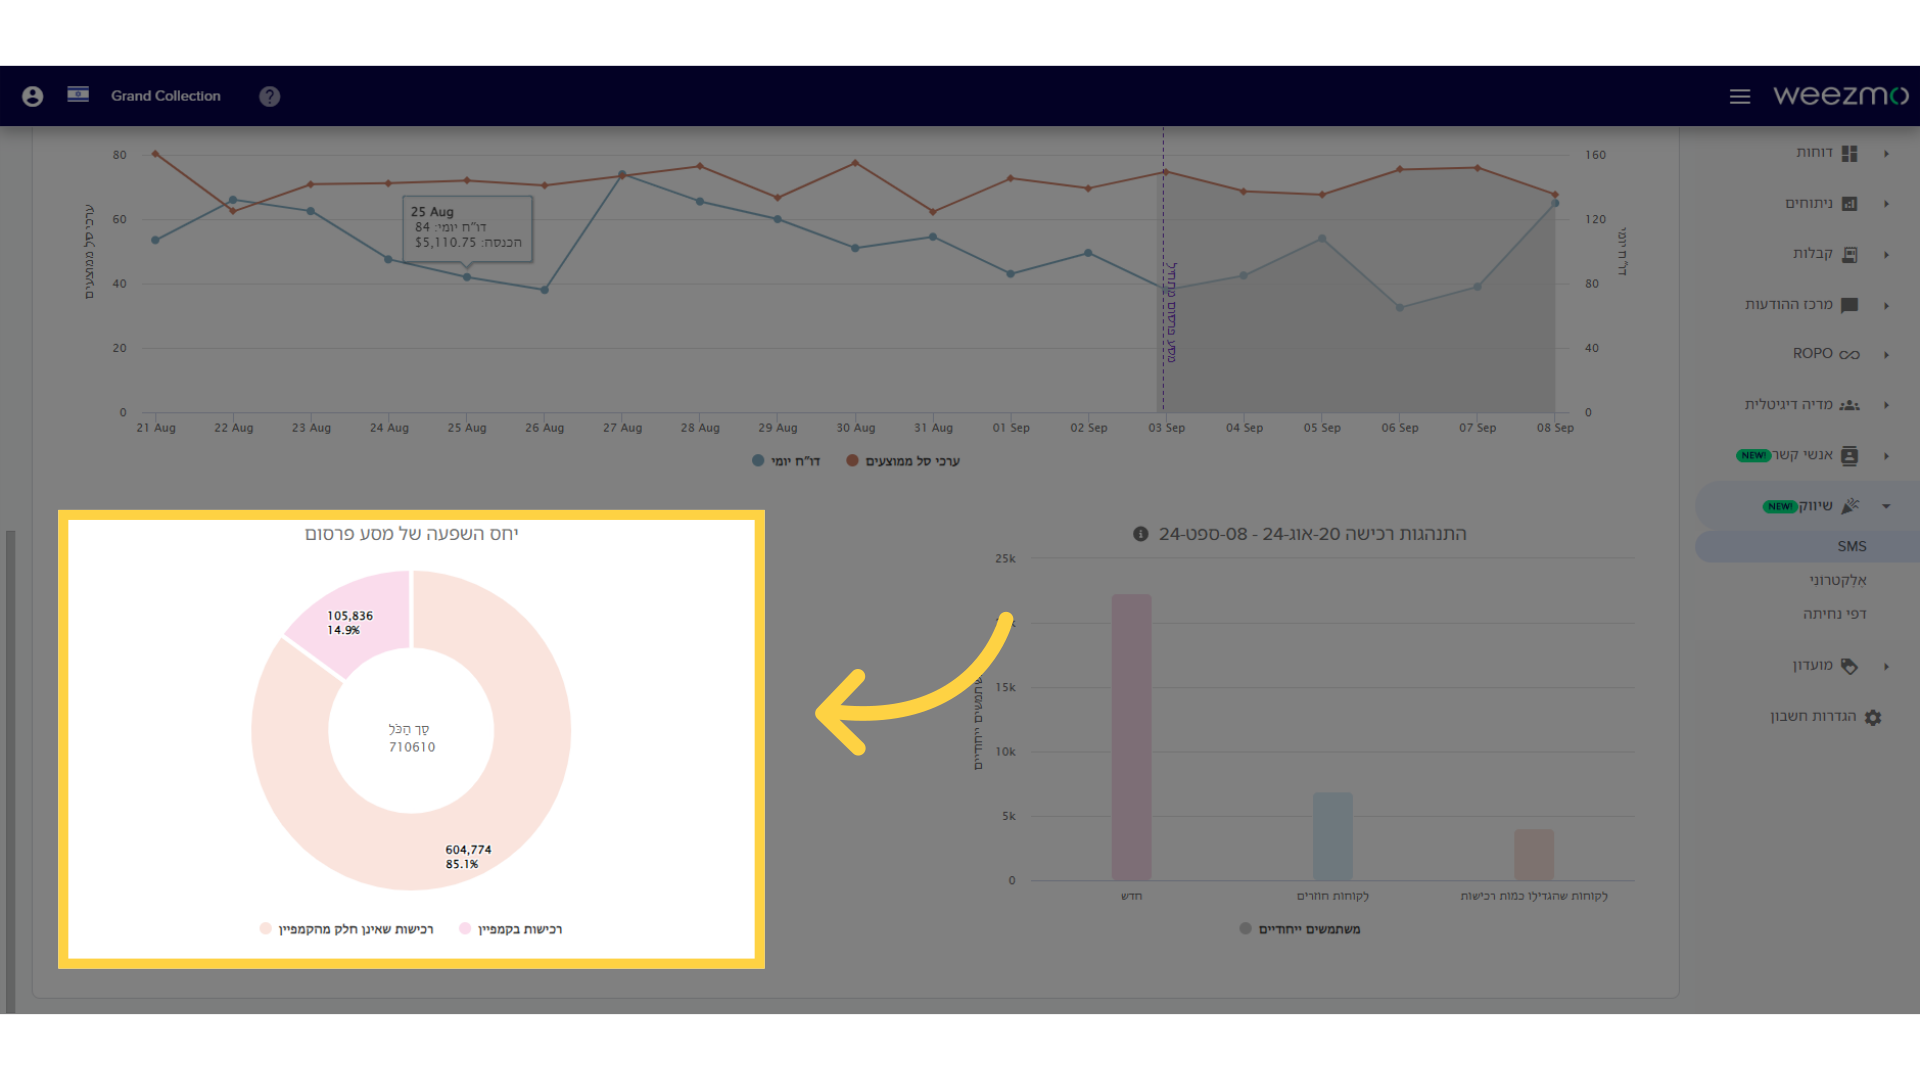Click the יחס השפעה של מסע פרסום title

411,534
